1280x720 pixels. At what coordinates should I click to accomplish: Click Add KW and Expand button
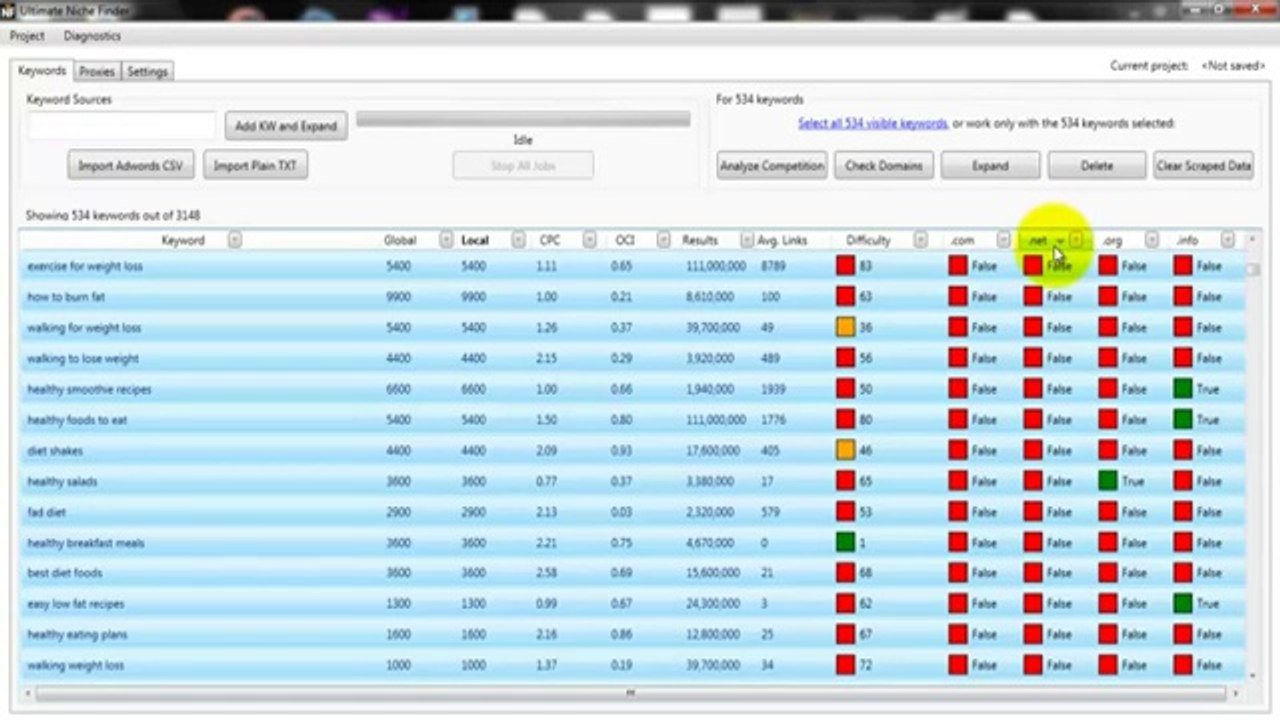286,127
